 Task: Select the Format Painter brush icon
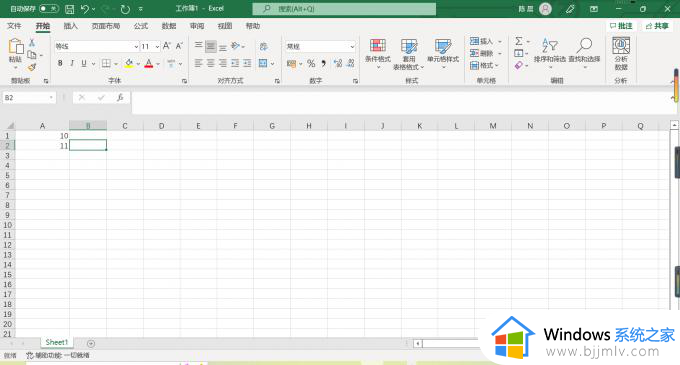(32, 67)
